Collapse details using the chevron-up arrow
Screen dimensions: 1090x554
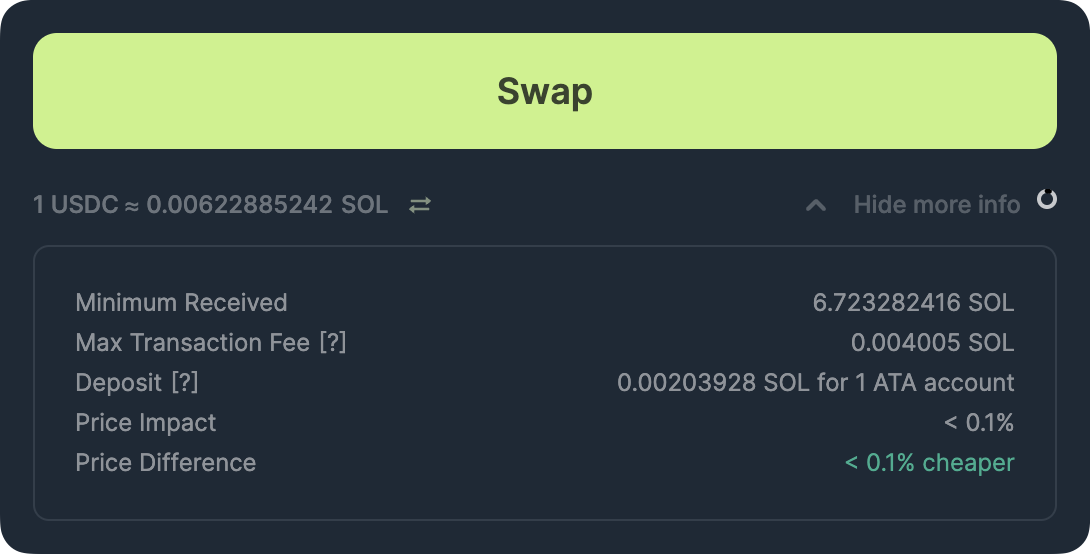coord(816,205)
